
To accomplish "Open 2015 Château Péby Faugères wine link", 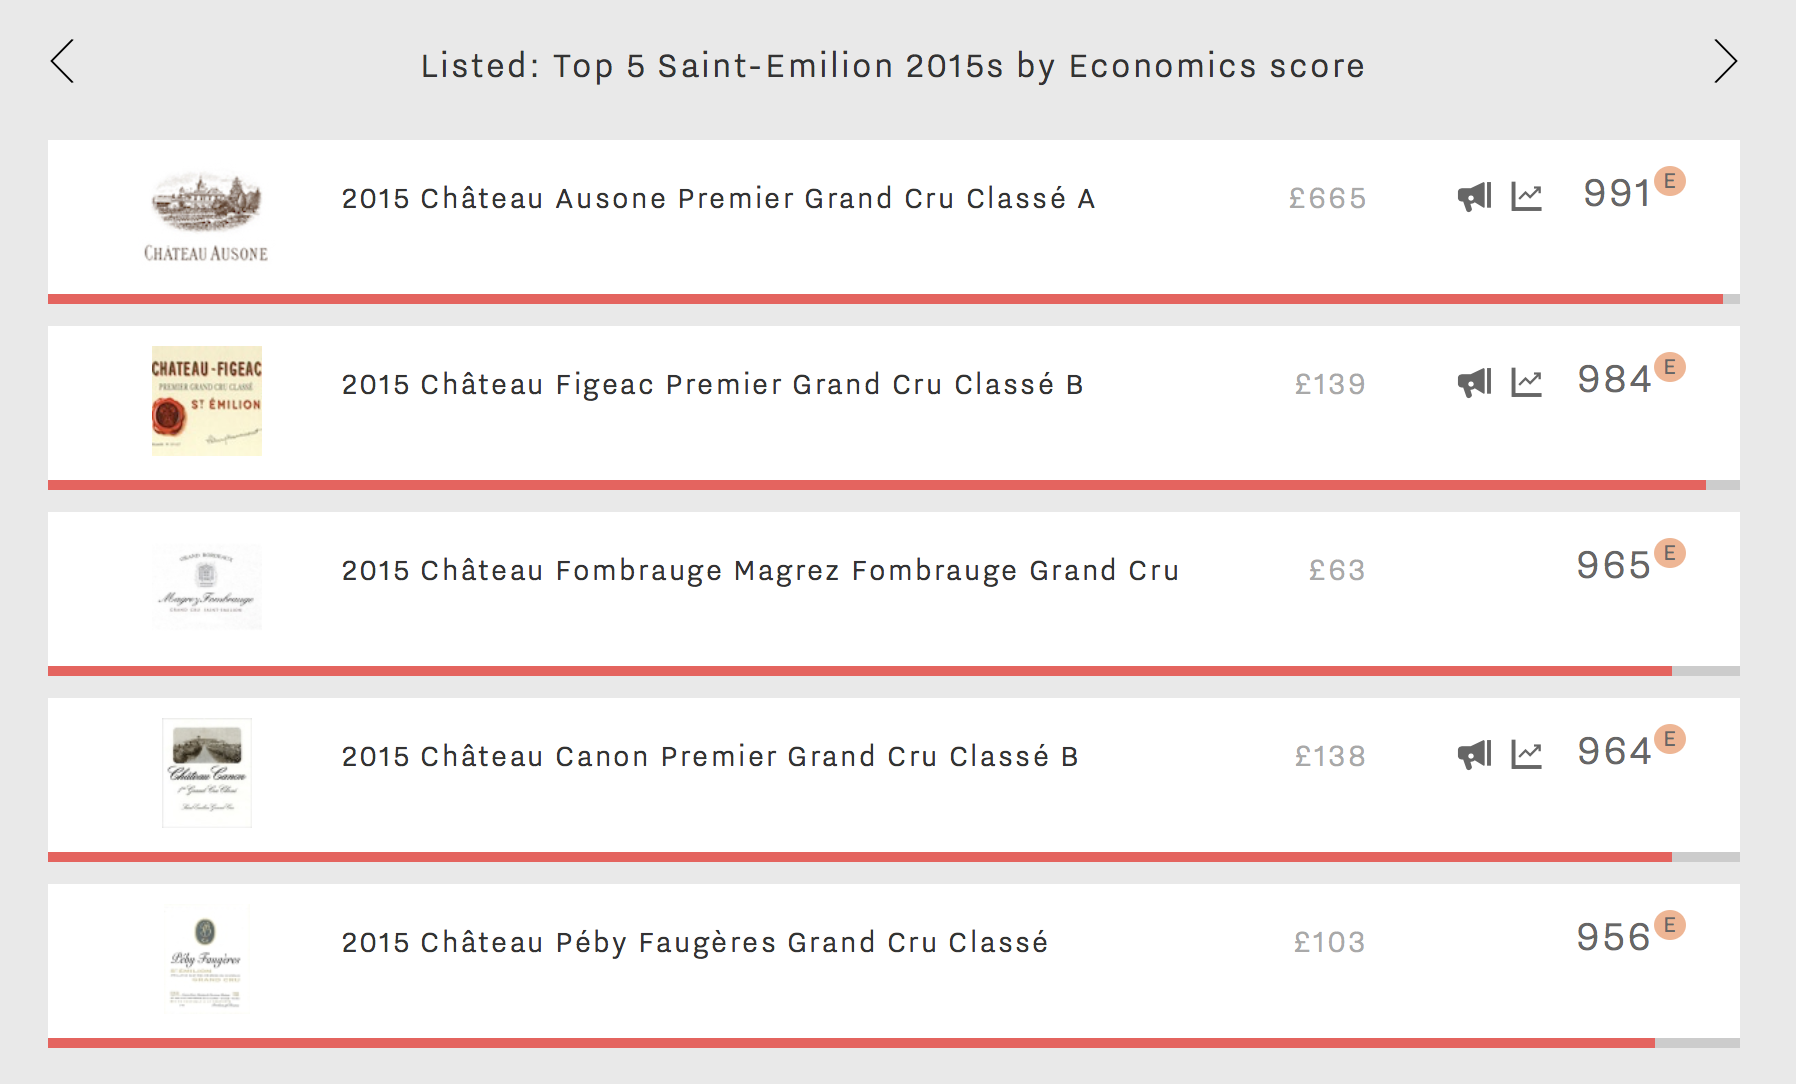I will coord(695,942).
